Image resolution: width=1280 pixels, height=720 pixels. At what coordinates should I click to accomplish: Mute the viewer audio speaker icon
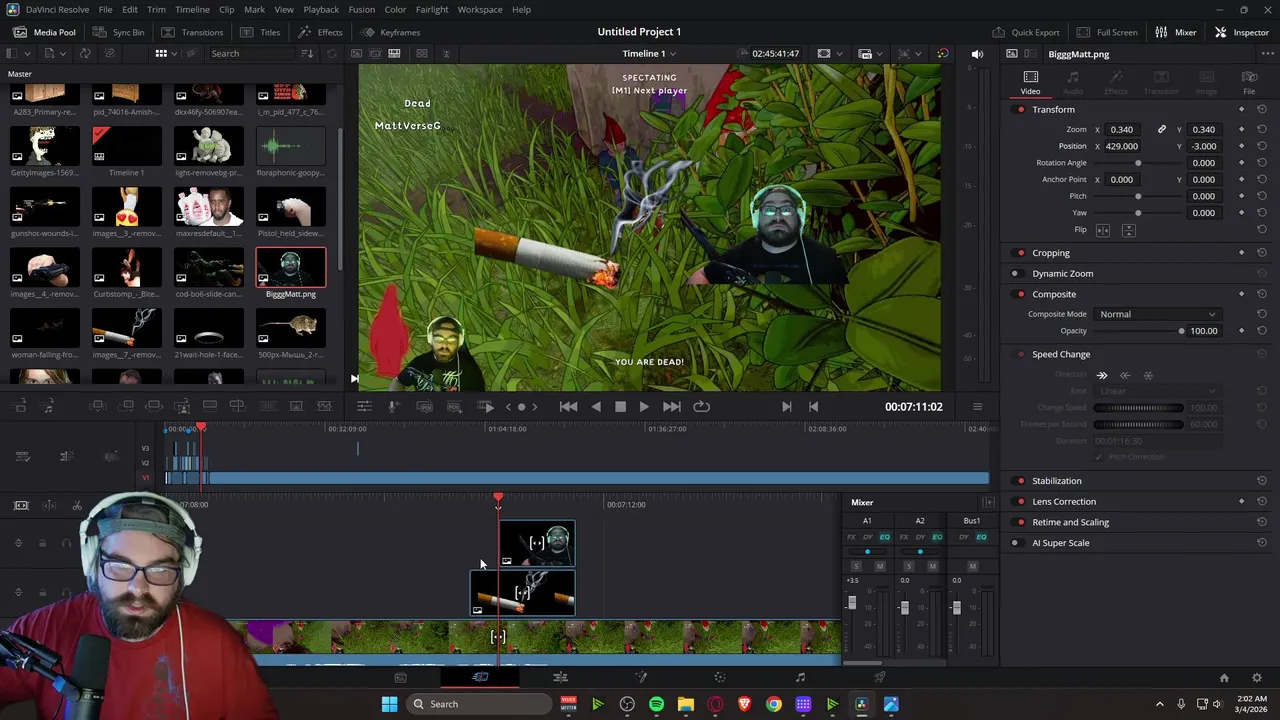[977, 54]
